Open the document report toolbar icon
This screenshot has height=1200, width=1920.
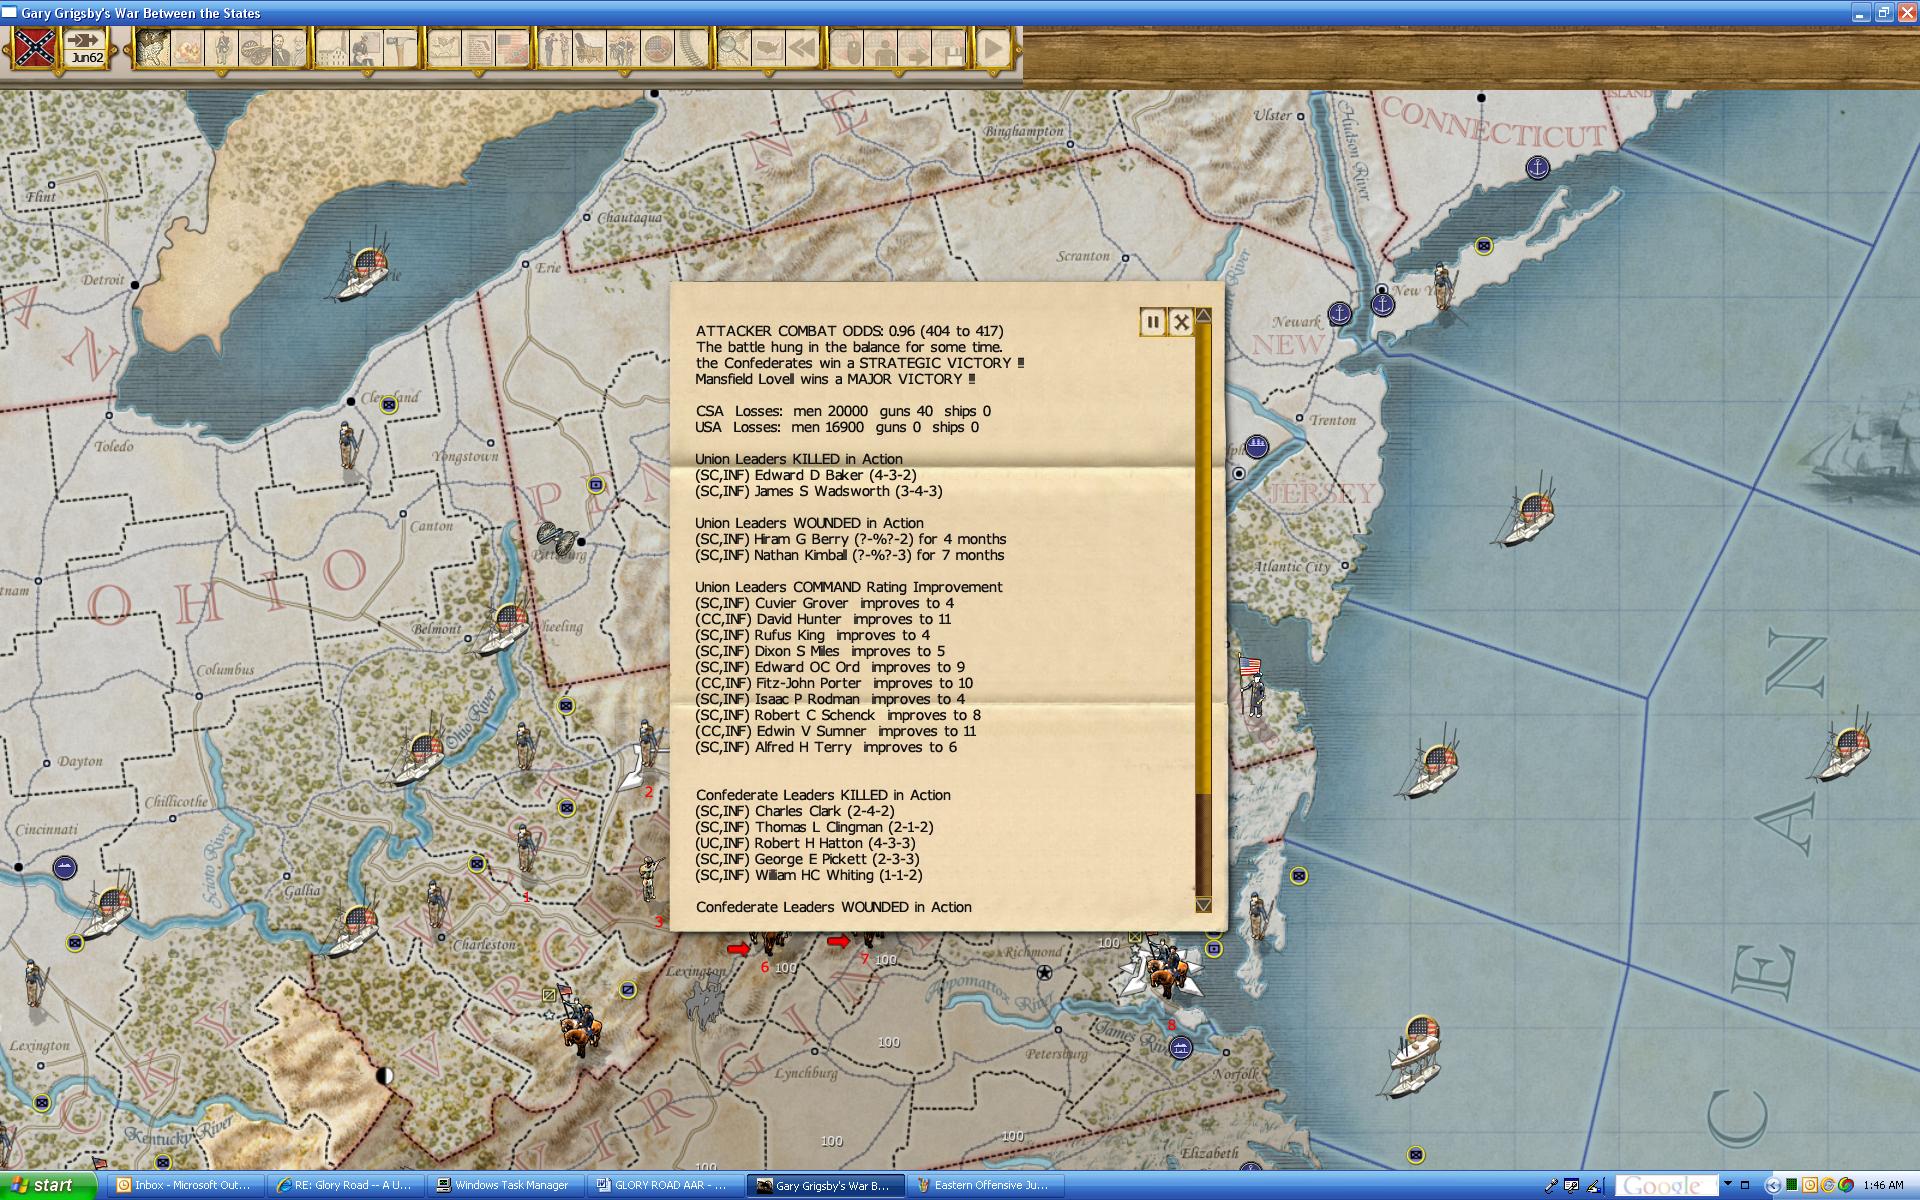click(478, 48)
